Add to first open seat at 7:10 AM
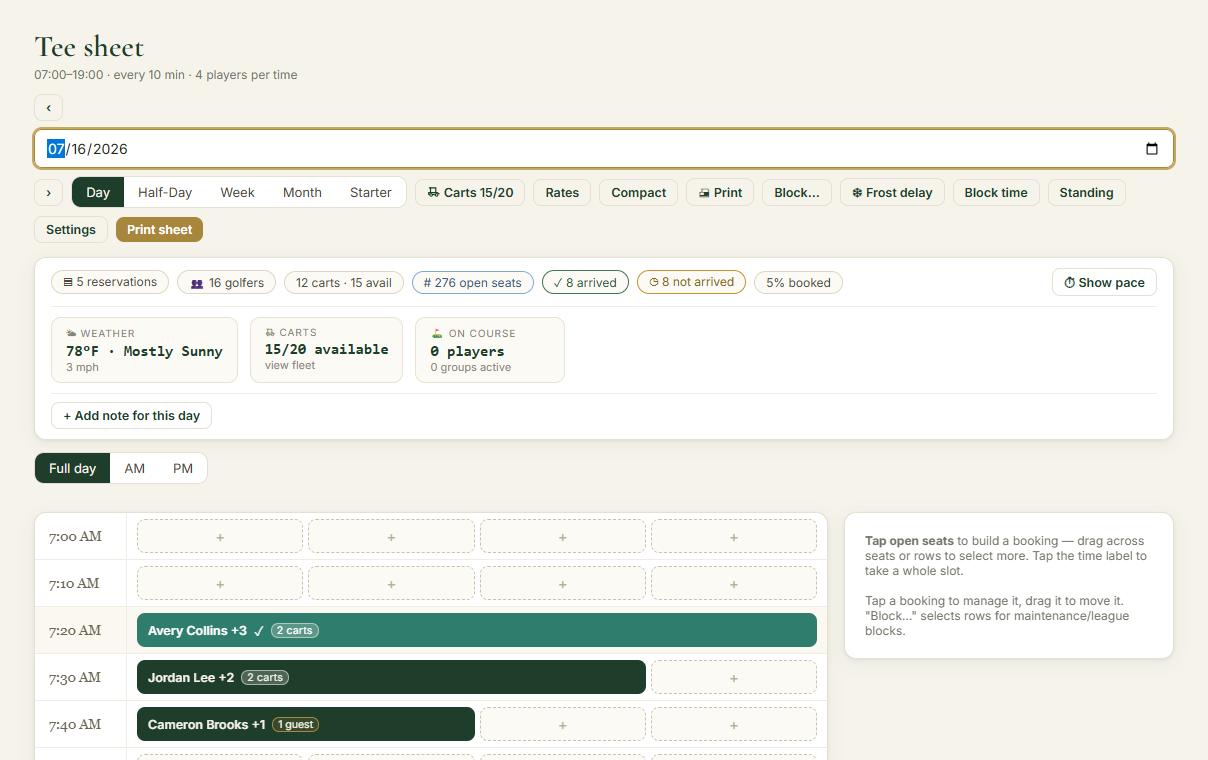This screenshot has width=1208, height=760. tap(220, 584)
